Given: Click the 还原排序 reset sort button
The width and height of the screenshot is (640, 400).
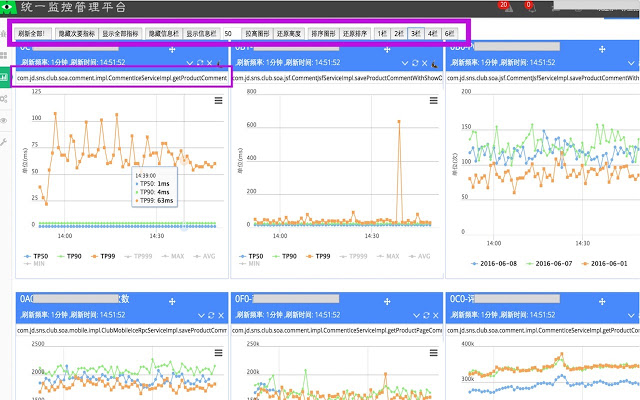Looking at the screenshot, I should 355,33.
